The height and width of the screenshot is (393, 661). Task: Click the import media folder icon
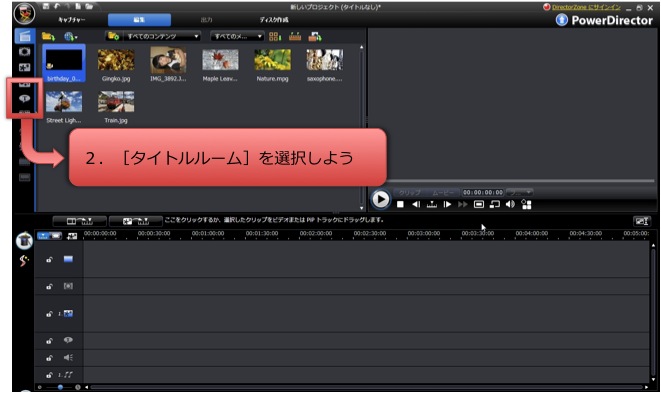(48, 37)
